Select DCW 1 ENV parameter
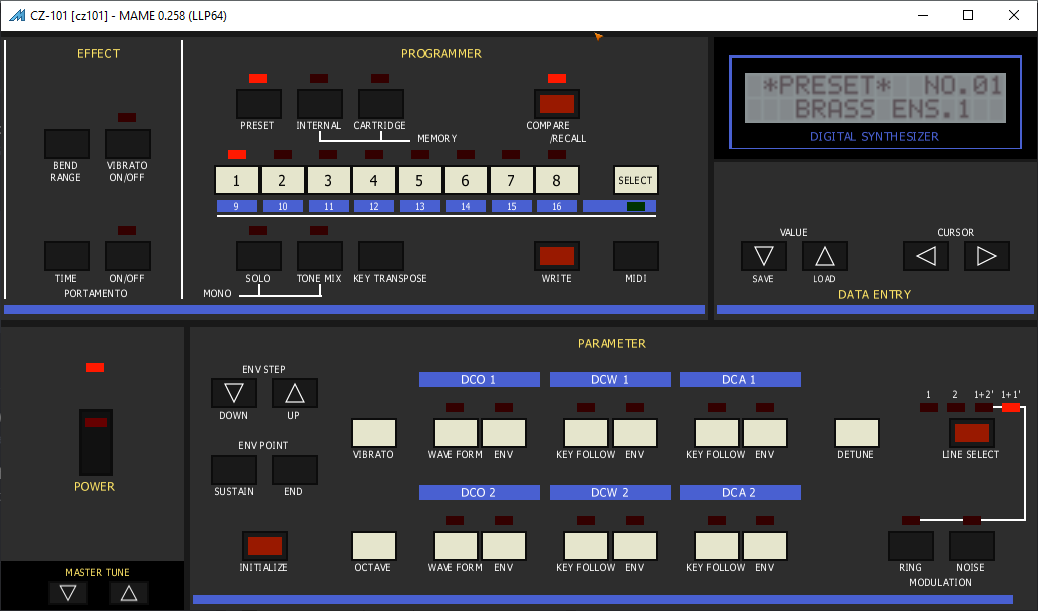This screenshot has height=611, width=1038. 635,433
